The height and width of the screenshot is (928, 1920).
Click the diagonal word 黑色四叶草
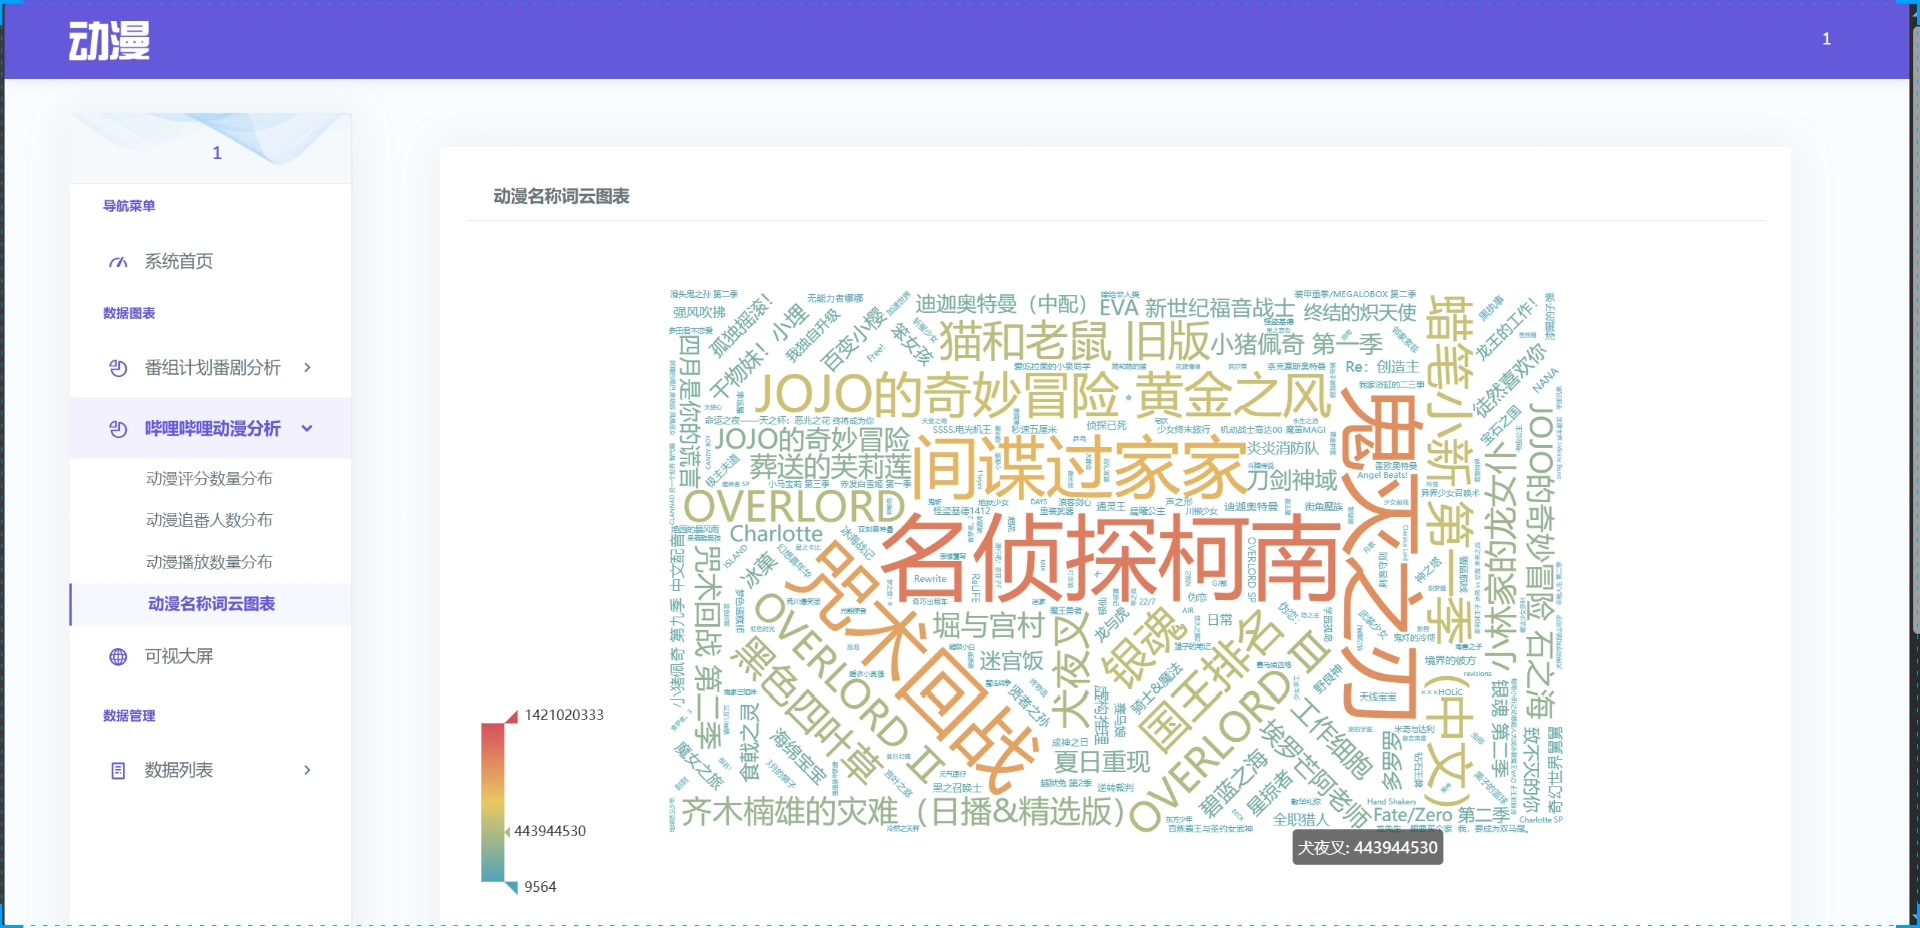[x=806, y=711]
